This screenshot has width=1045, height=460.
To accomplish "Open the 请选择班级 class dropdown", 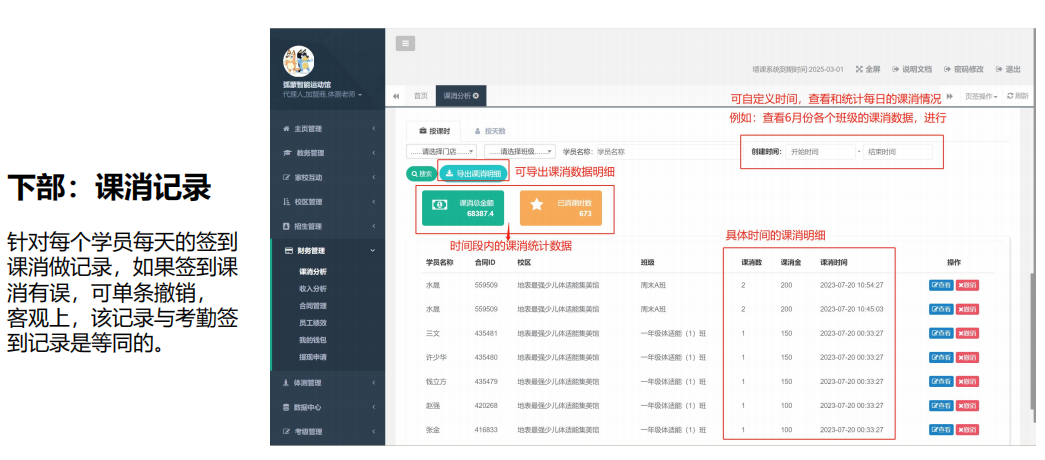I will (x=519, y=152).
